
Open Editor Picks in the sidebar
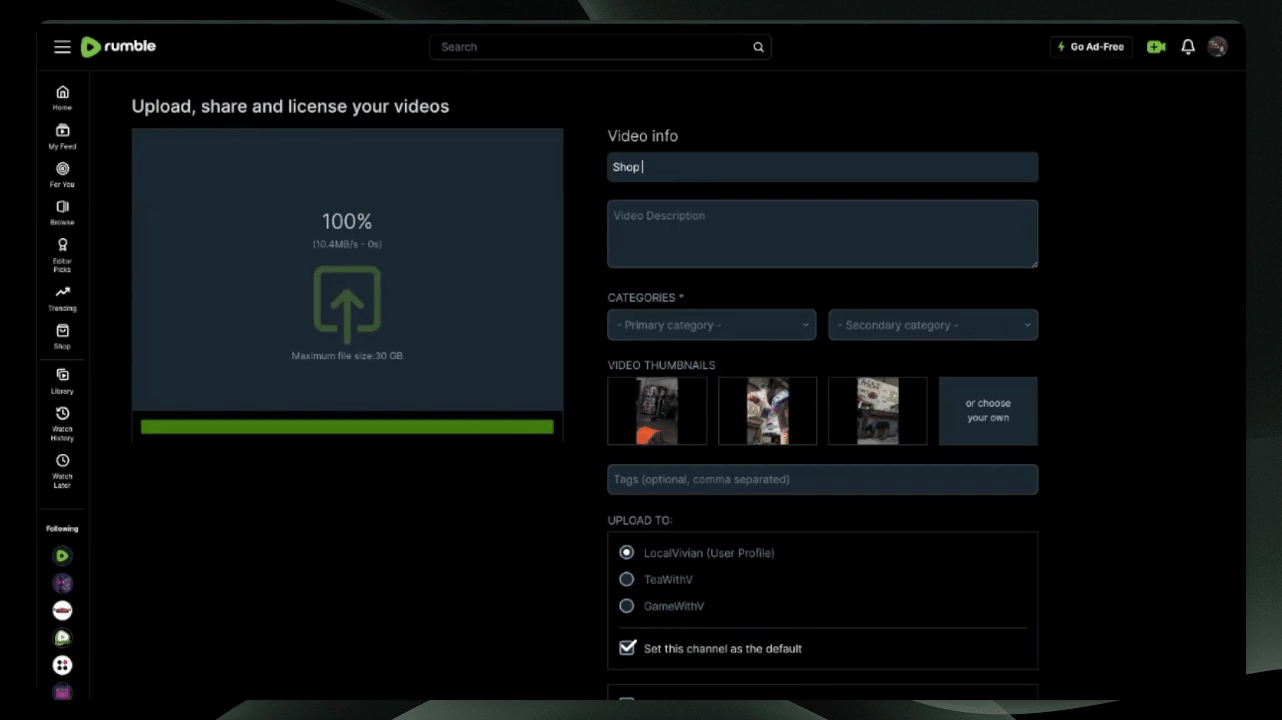pos(62,255)
